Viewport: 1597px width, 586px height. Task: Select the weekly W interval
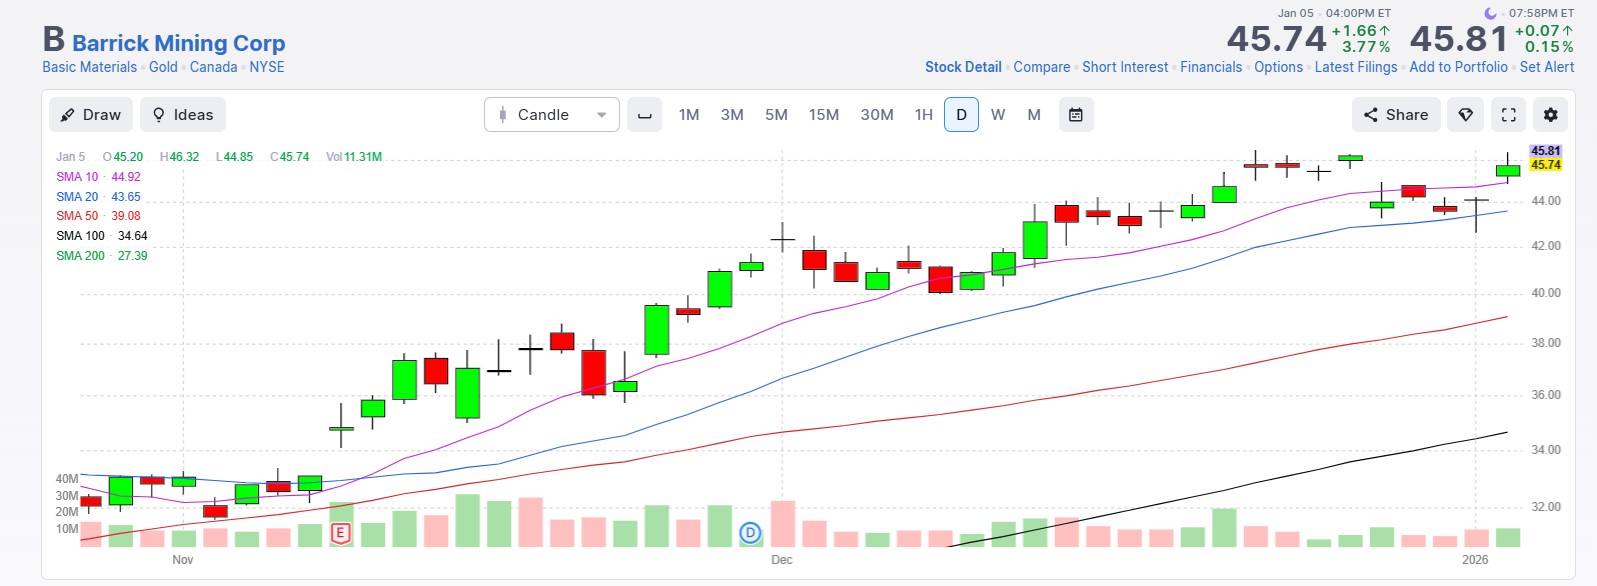[998, 115]
